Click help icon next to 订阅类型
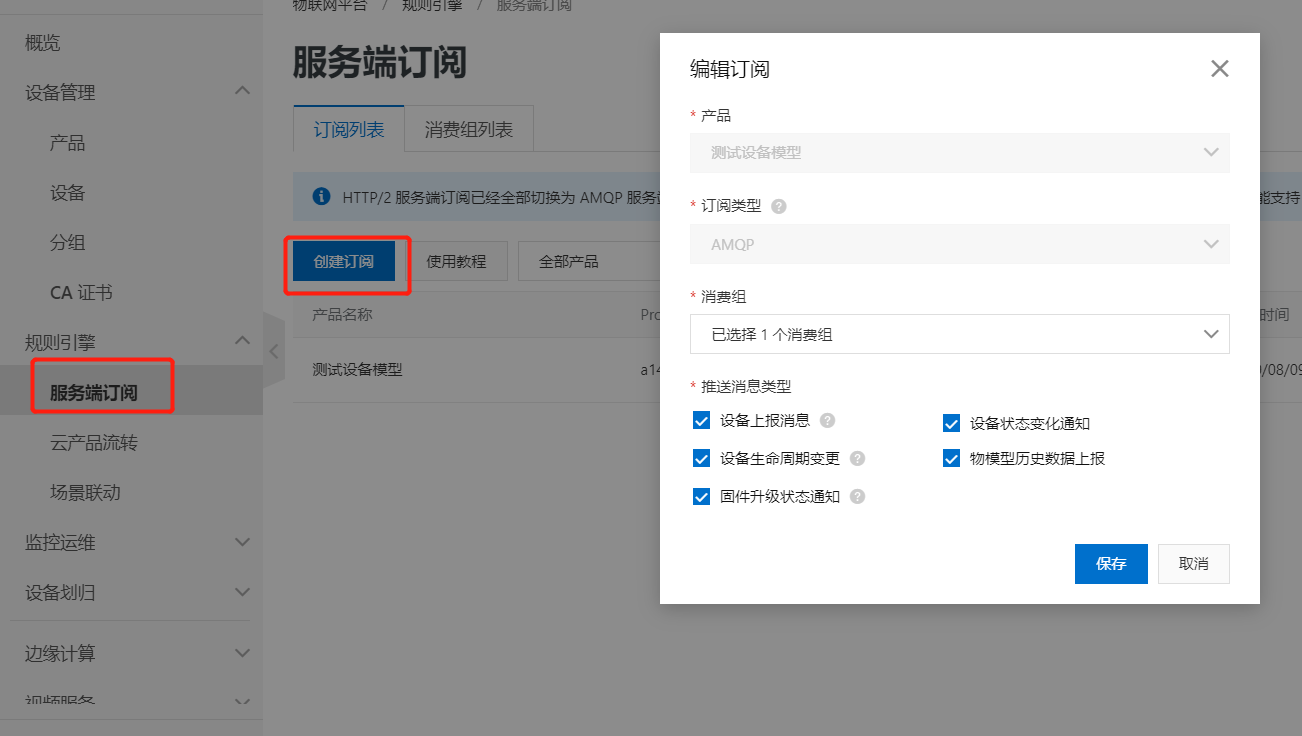 (779, 206)
